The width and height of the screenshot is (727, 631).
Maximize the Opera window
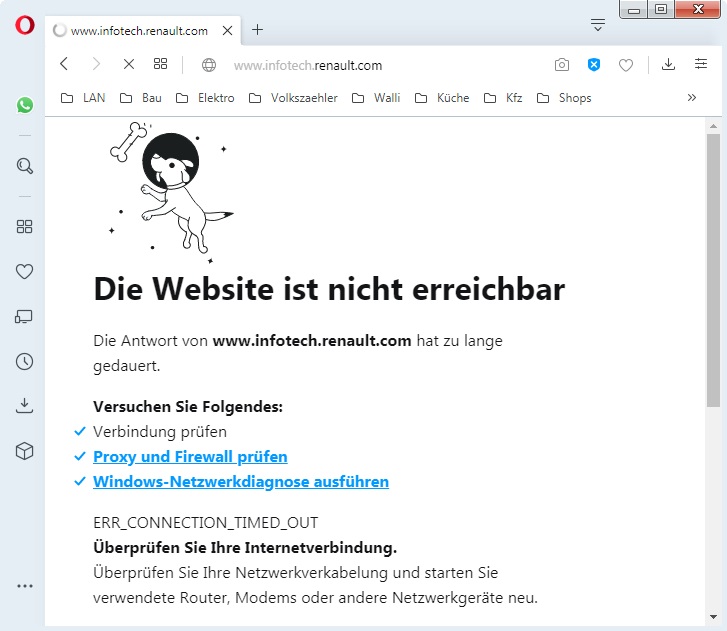(x=661, y=9)
